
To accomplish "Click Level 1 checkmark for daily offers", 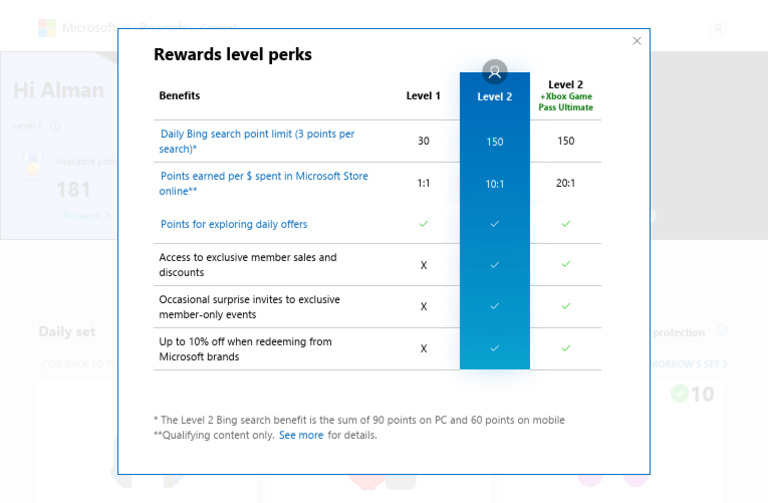I will click(423, 224).
